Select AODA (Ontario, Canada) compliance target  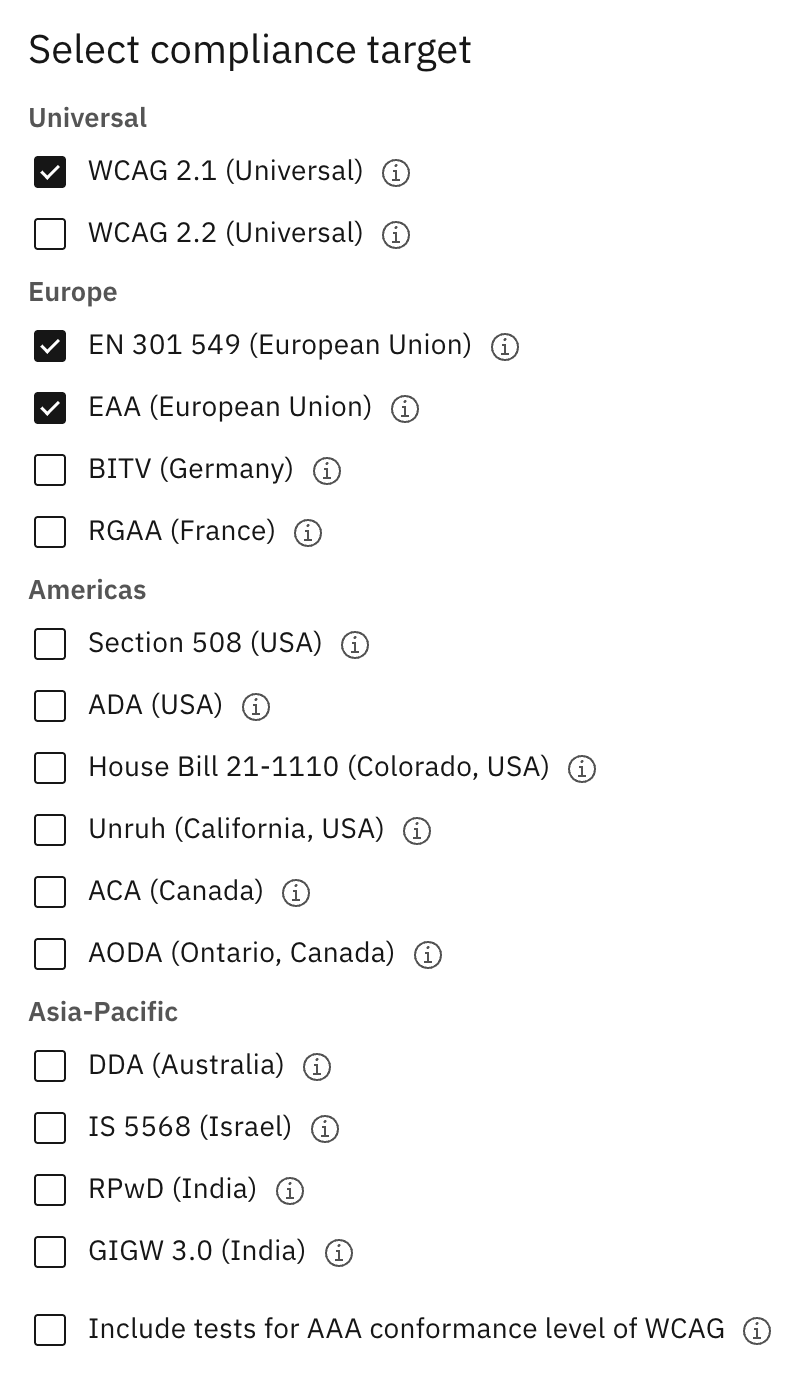tap(49, 954)
